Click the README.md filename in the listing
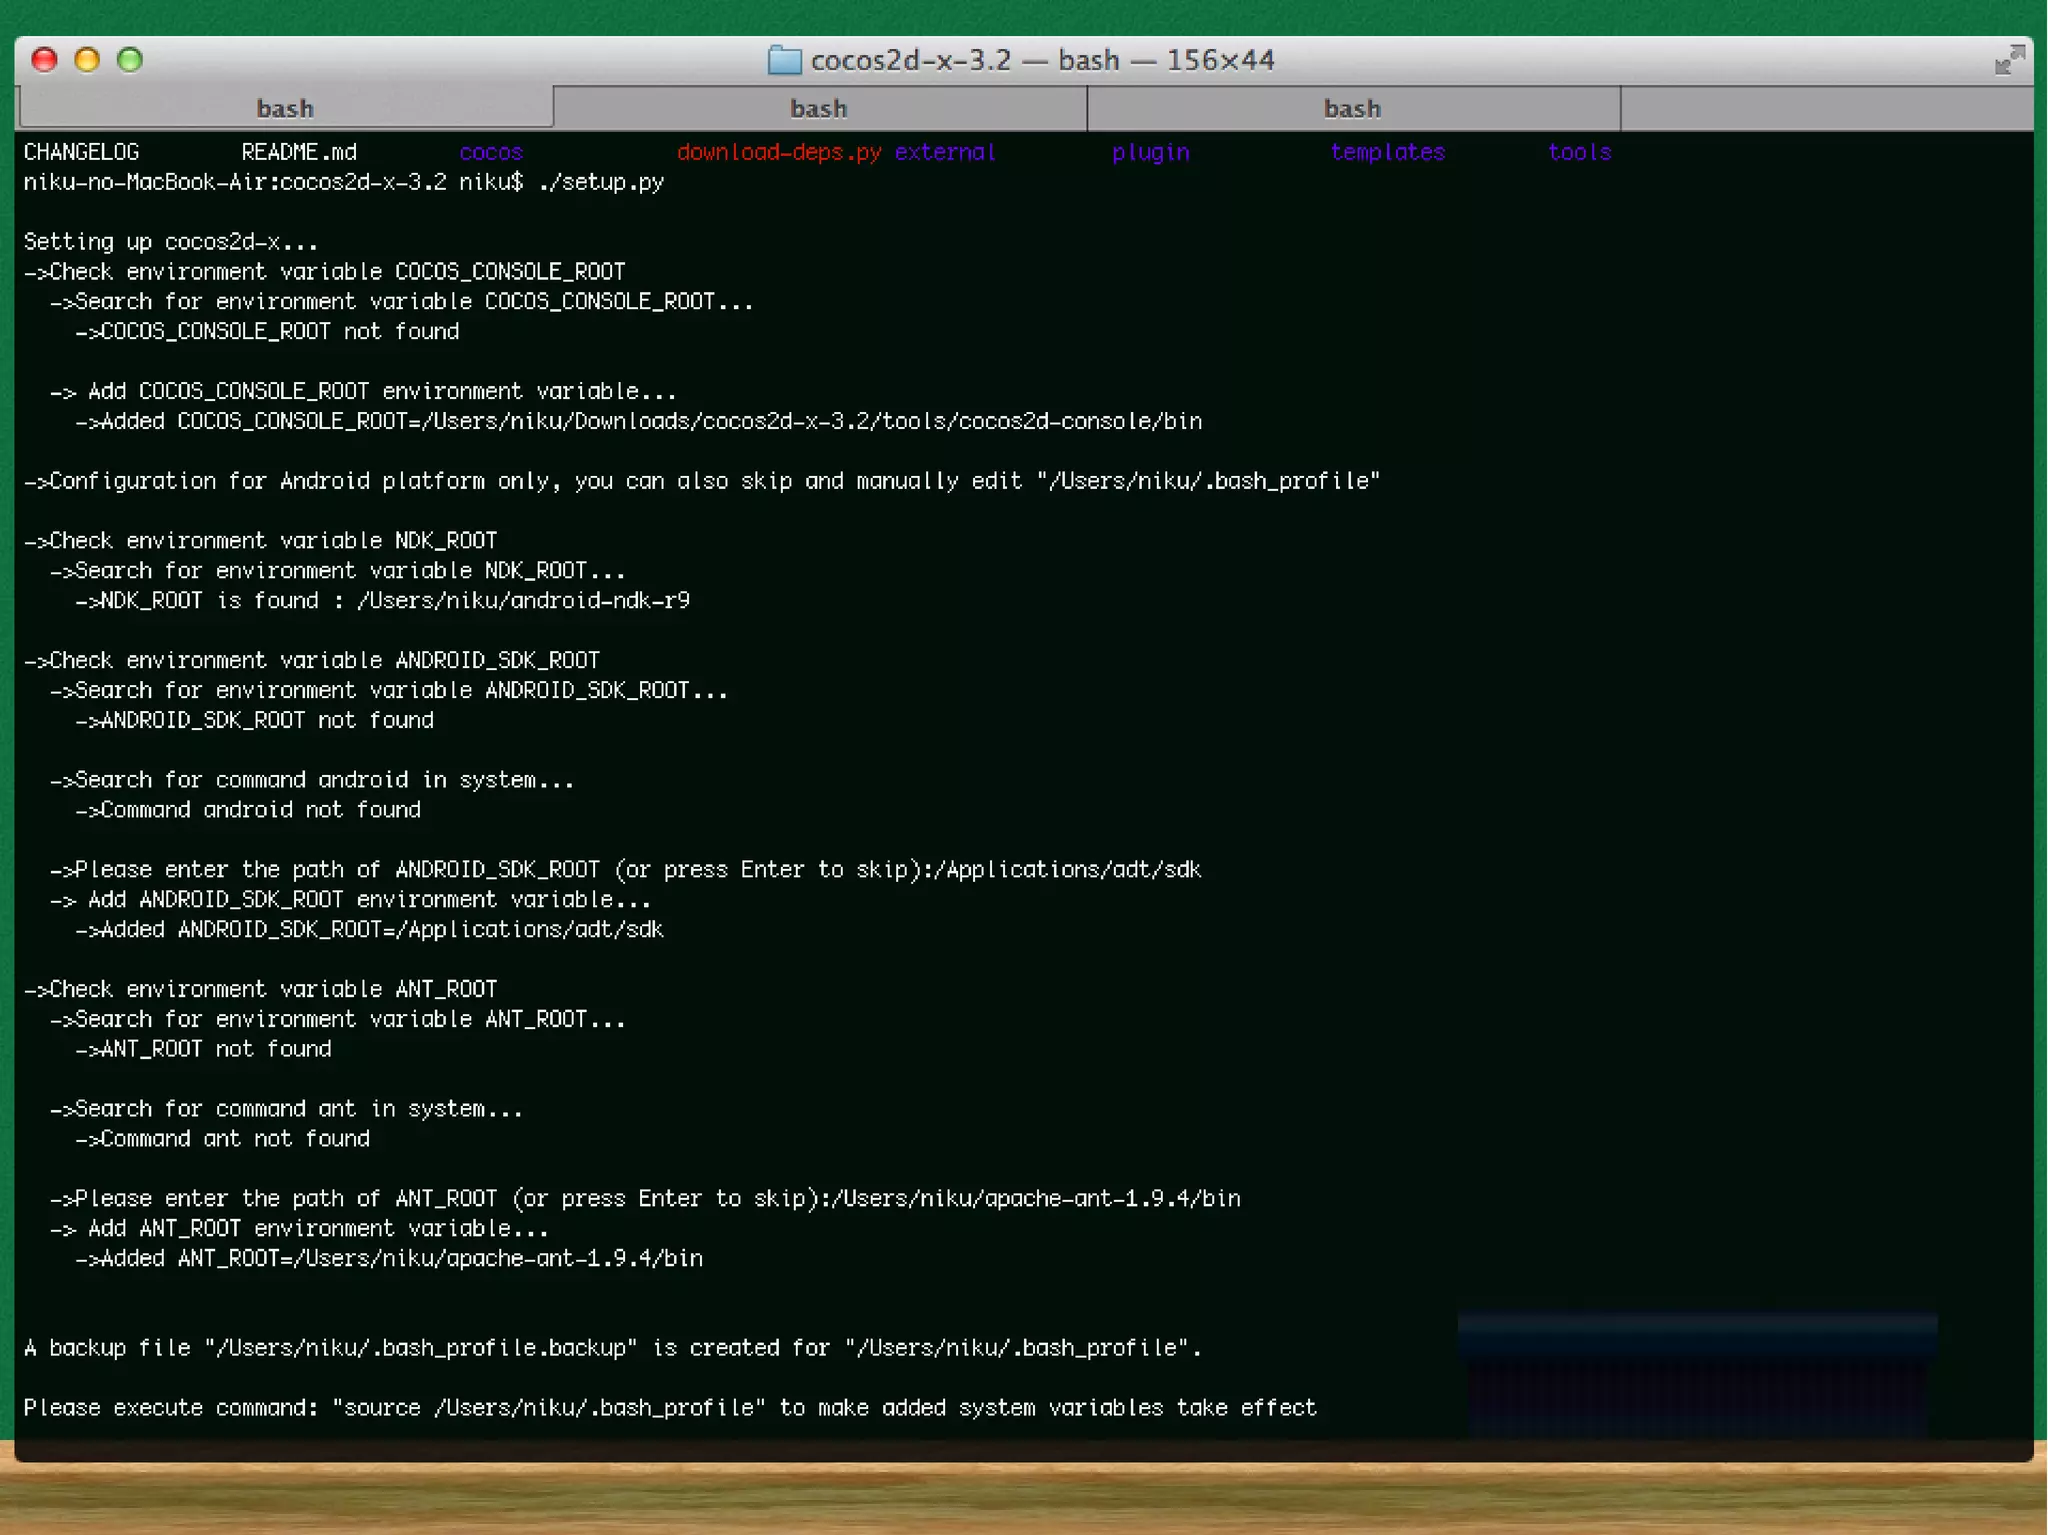This screenshot has height=1535, width=2048. (299, 152)
